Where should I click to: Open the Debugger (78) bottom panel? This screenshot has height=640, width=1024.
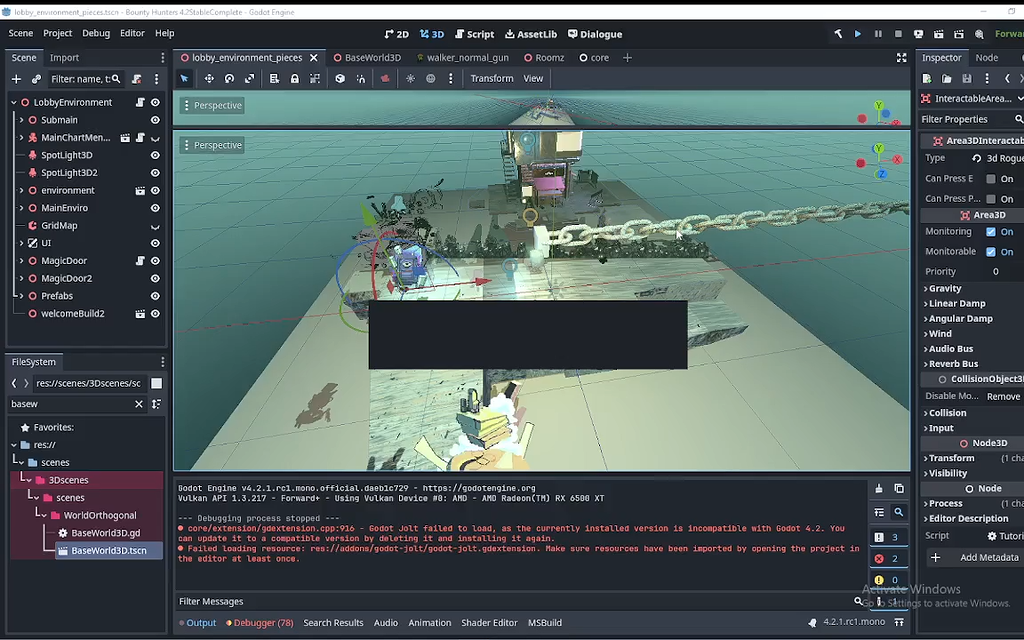[260, 623]
